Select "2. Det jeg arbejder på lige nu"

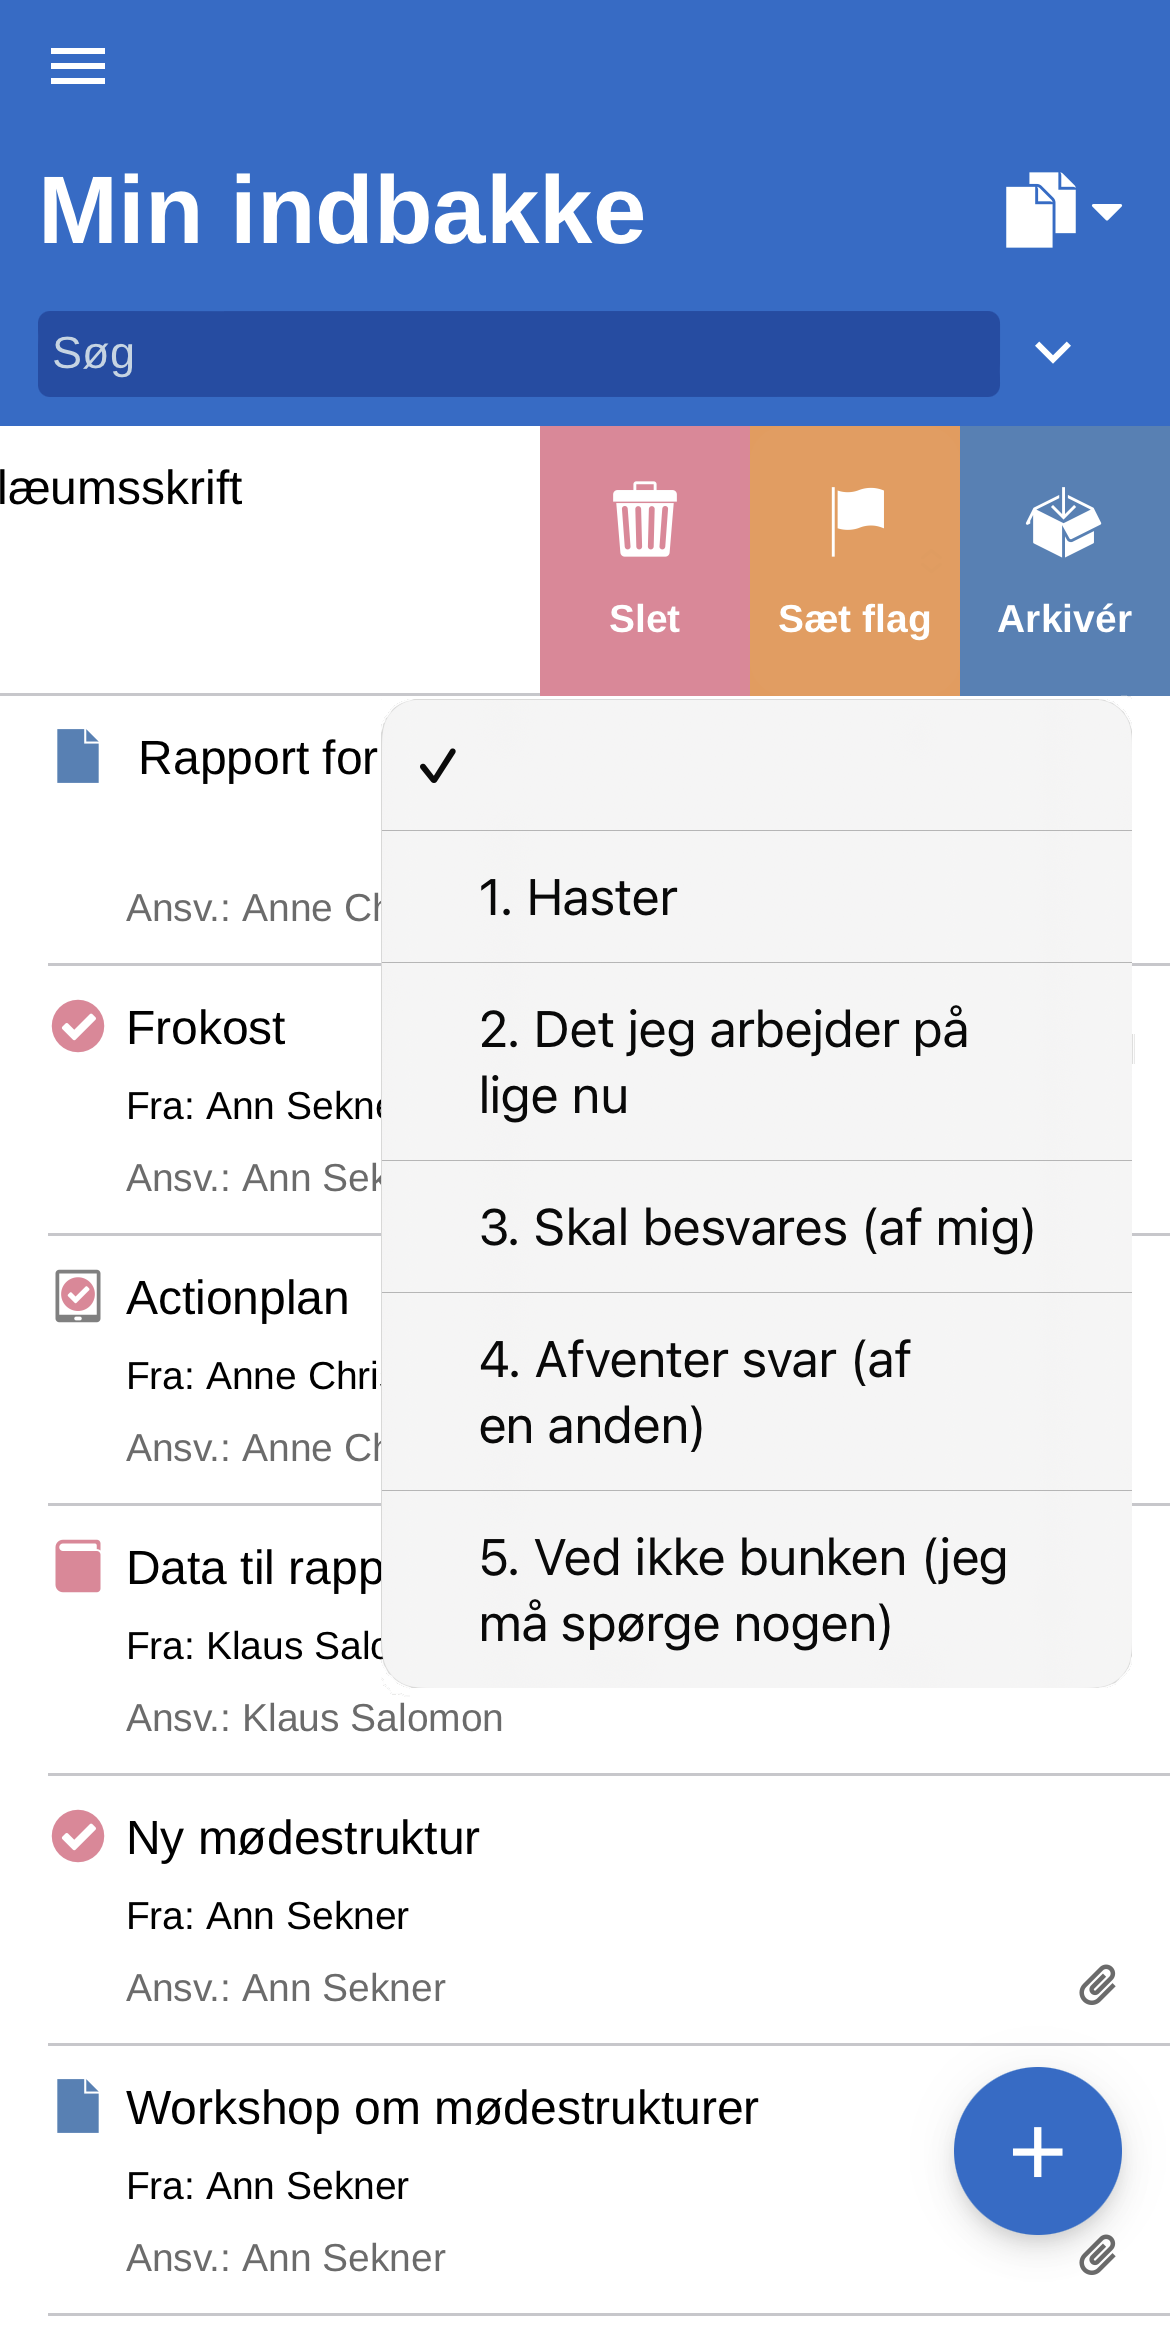pos(756,1062)
